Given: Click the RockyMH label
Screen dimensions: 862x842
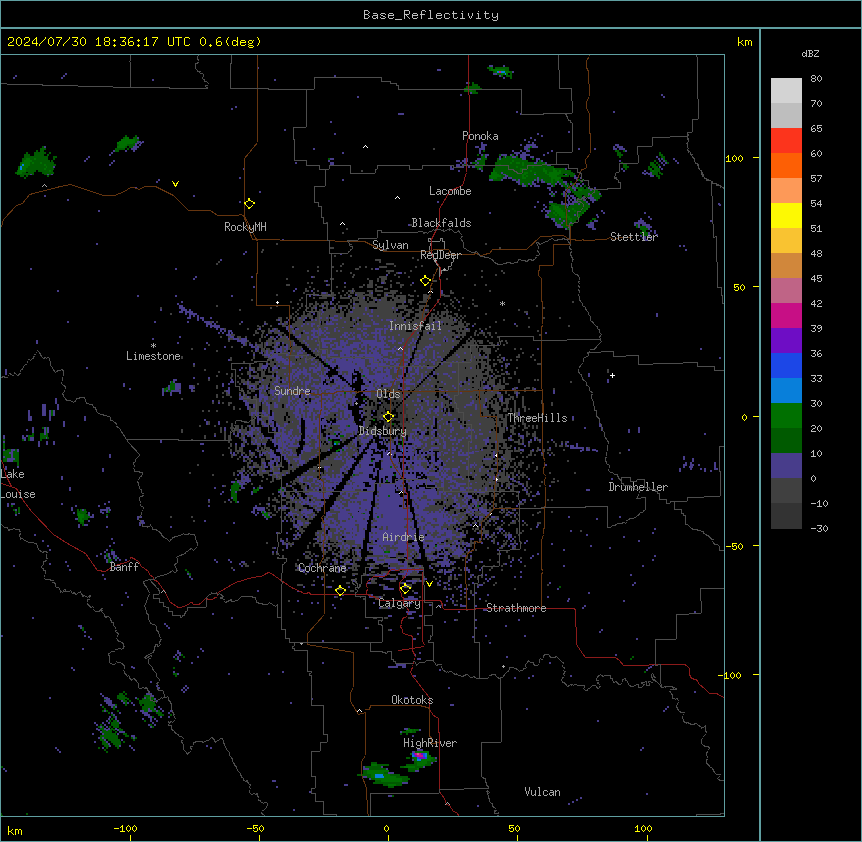Looking at the screenshot, I should tap(245, 227).
